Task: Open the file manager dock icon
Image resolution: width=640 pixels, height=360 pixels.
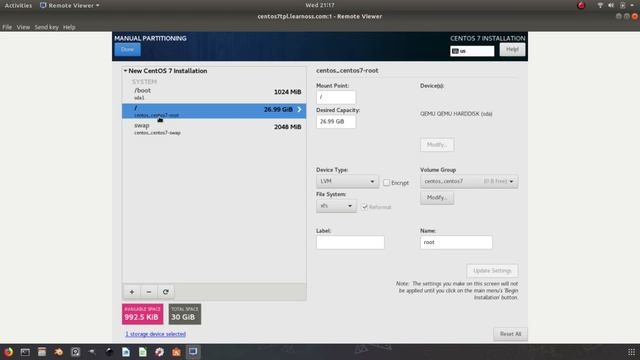Action: pyautogui.click(x=42, y=352)
